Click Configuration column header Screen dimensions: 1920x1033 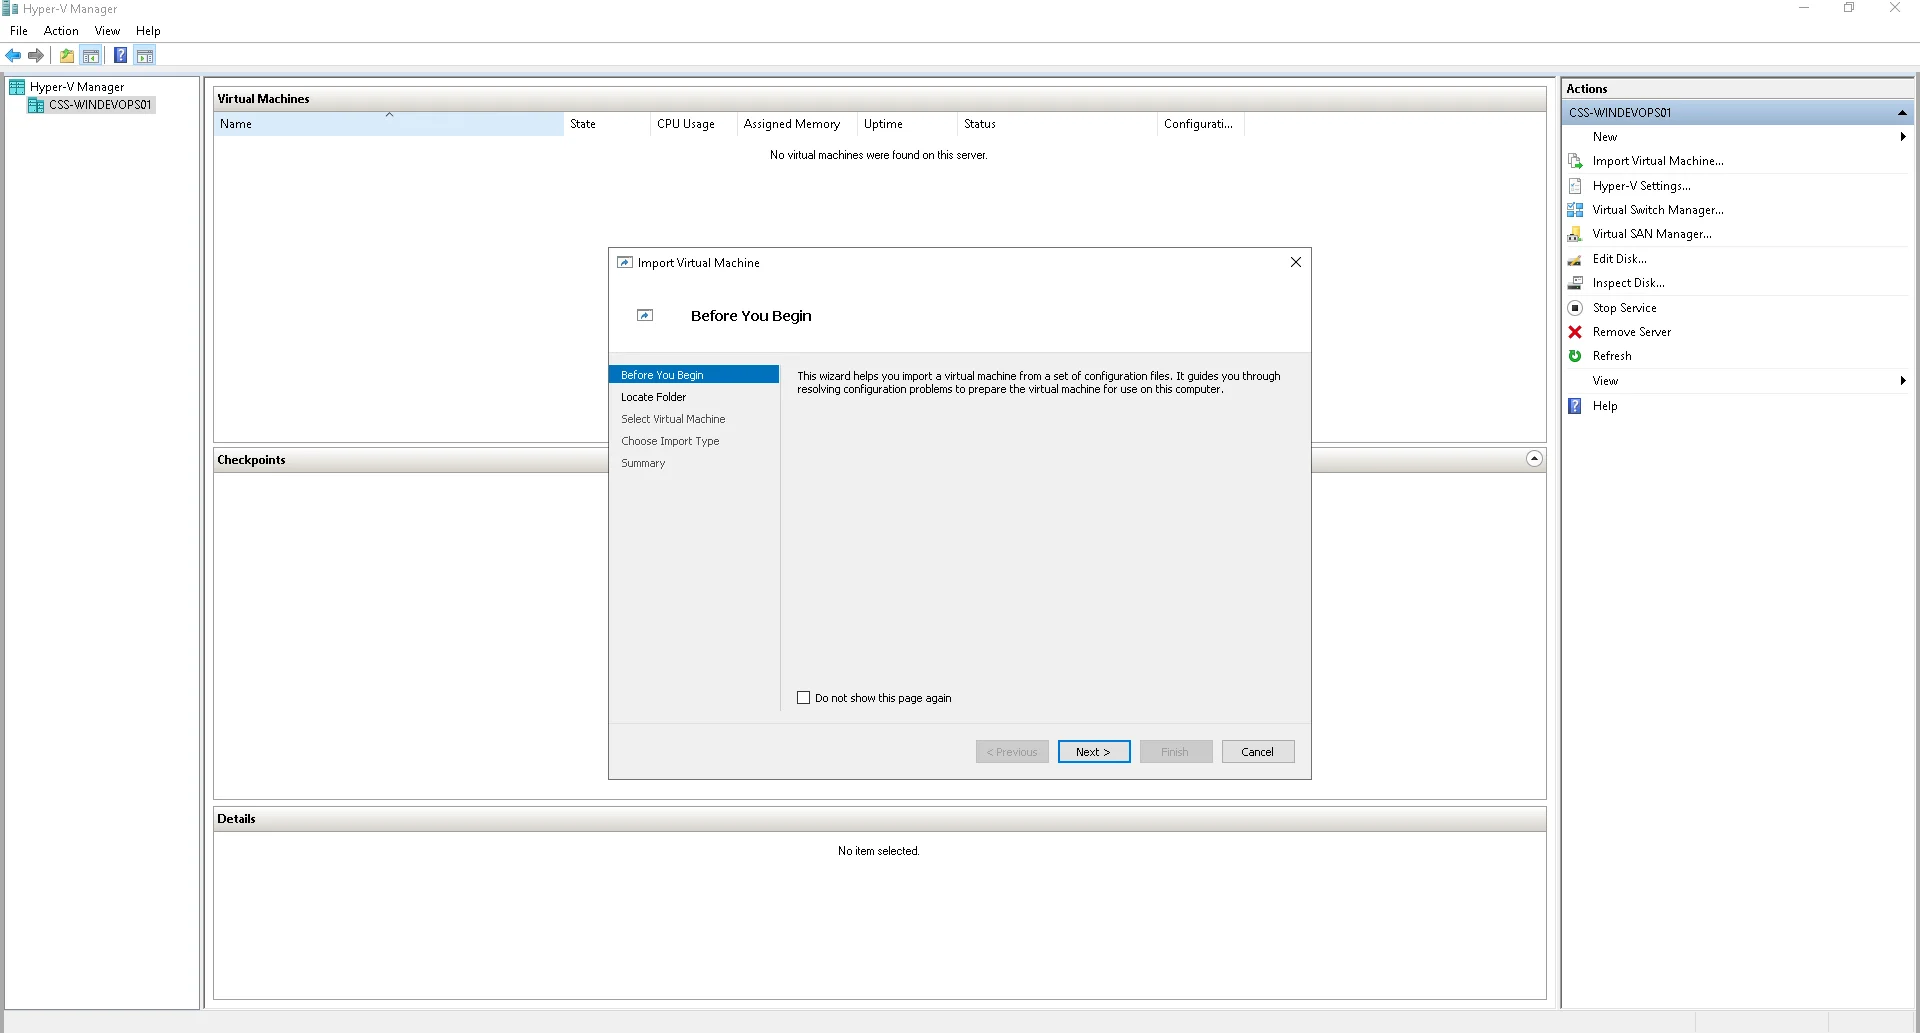point(1201,124)
